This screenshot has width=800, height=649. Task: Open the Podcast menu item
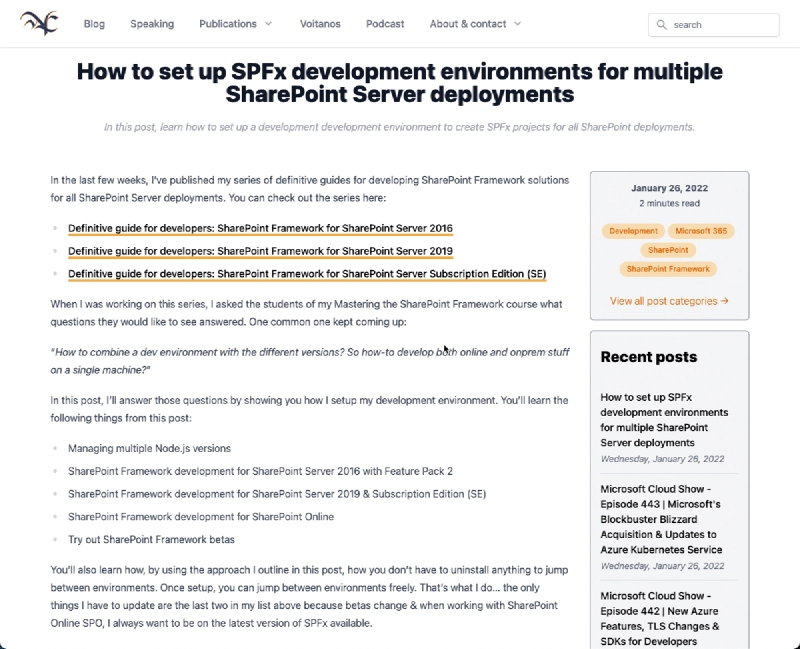[x=385, y=23]
